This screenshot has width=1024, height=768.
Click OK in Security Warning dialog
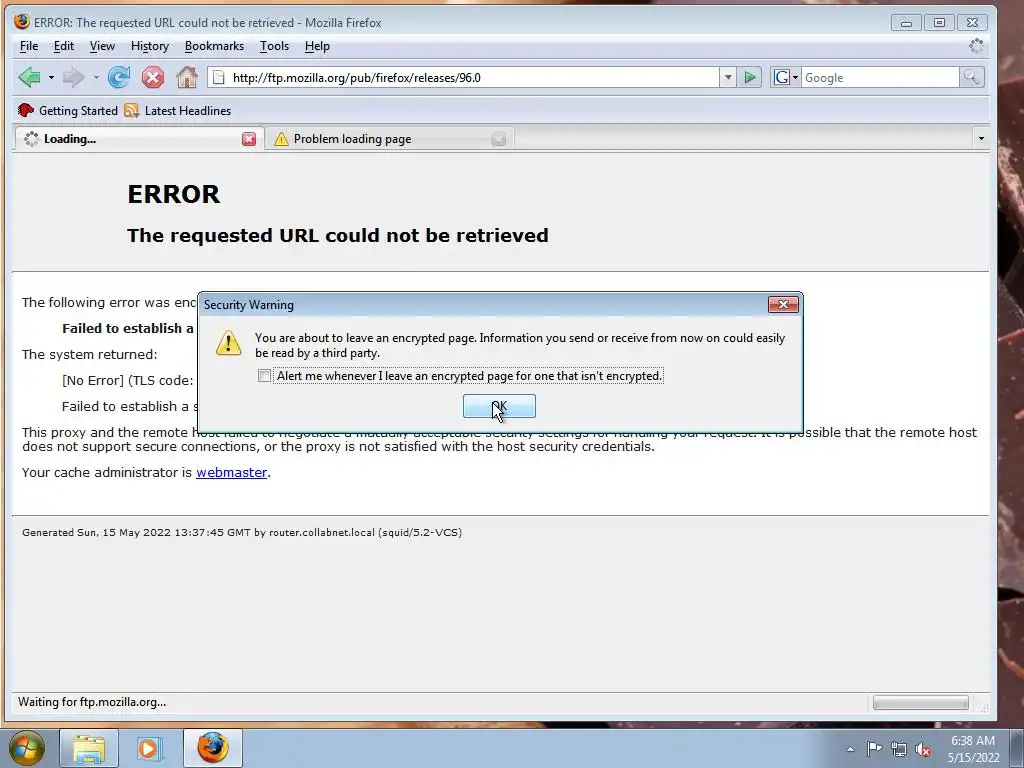pos(499,406)
